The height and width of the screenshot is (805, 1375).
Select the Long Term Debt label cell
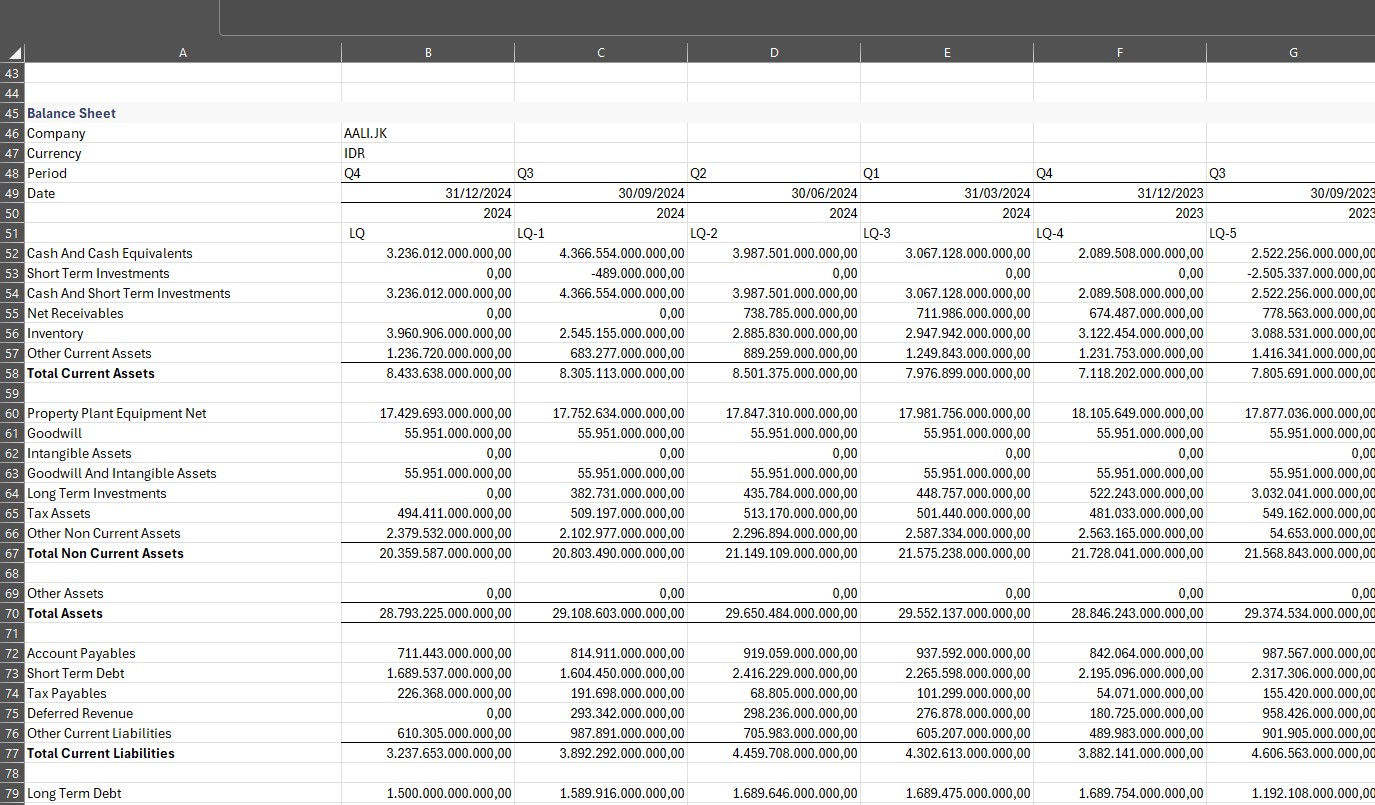coord(74,793)
